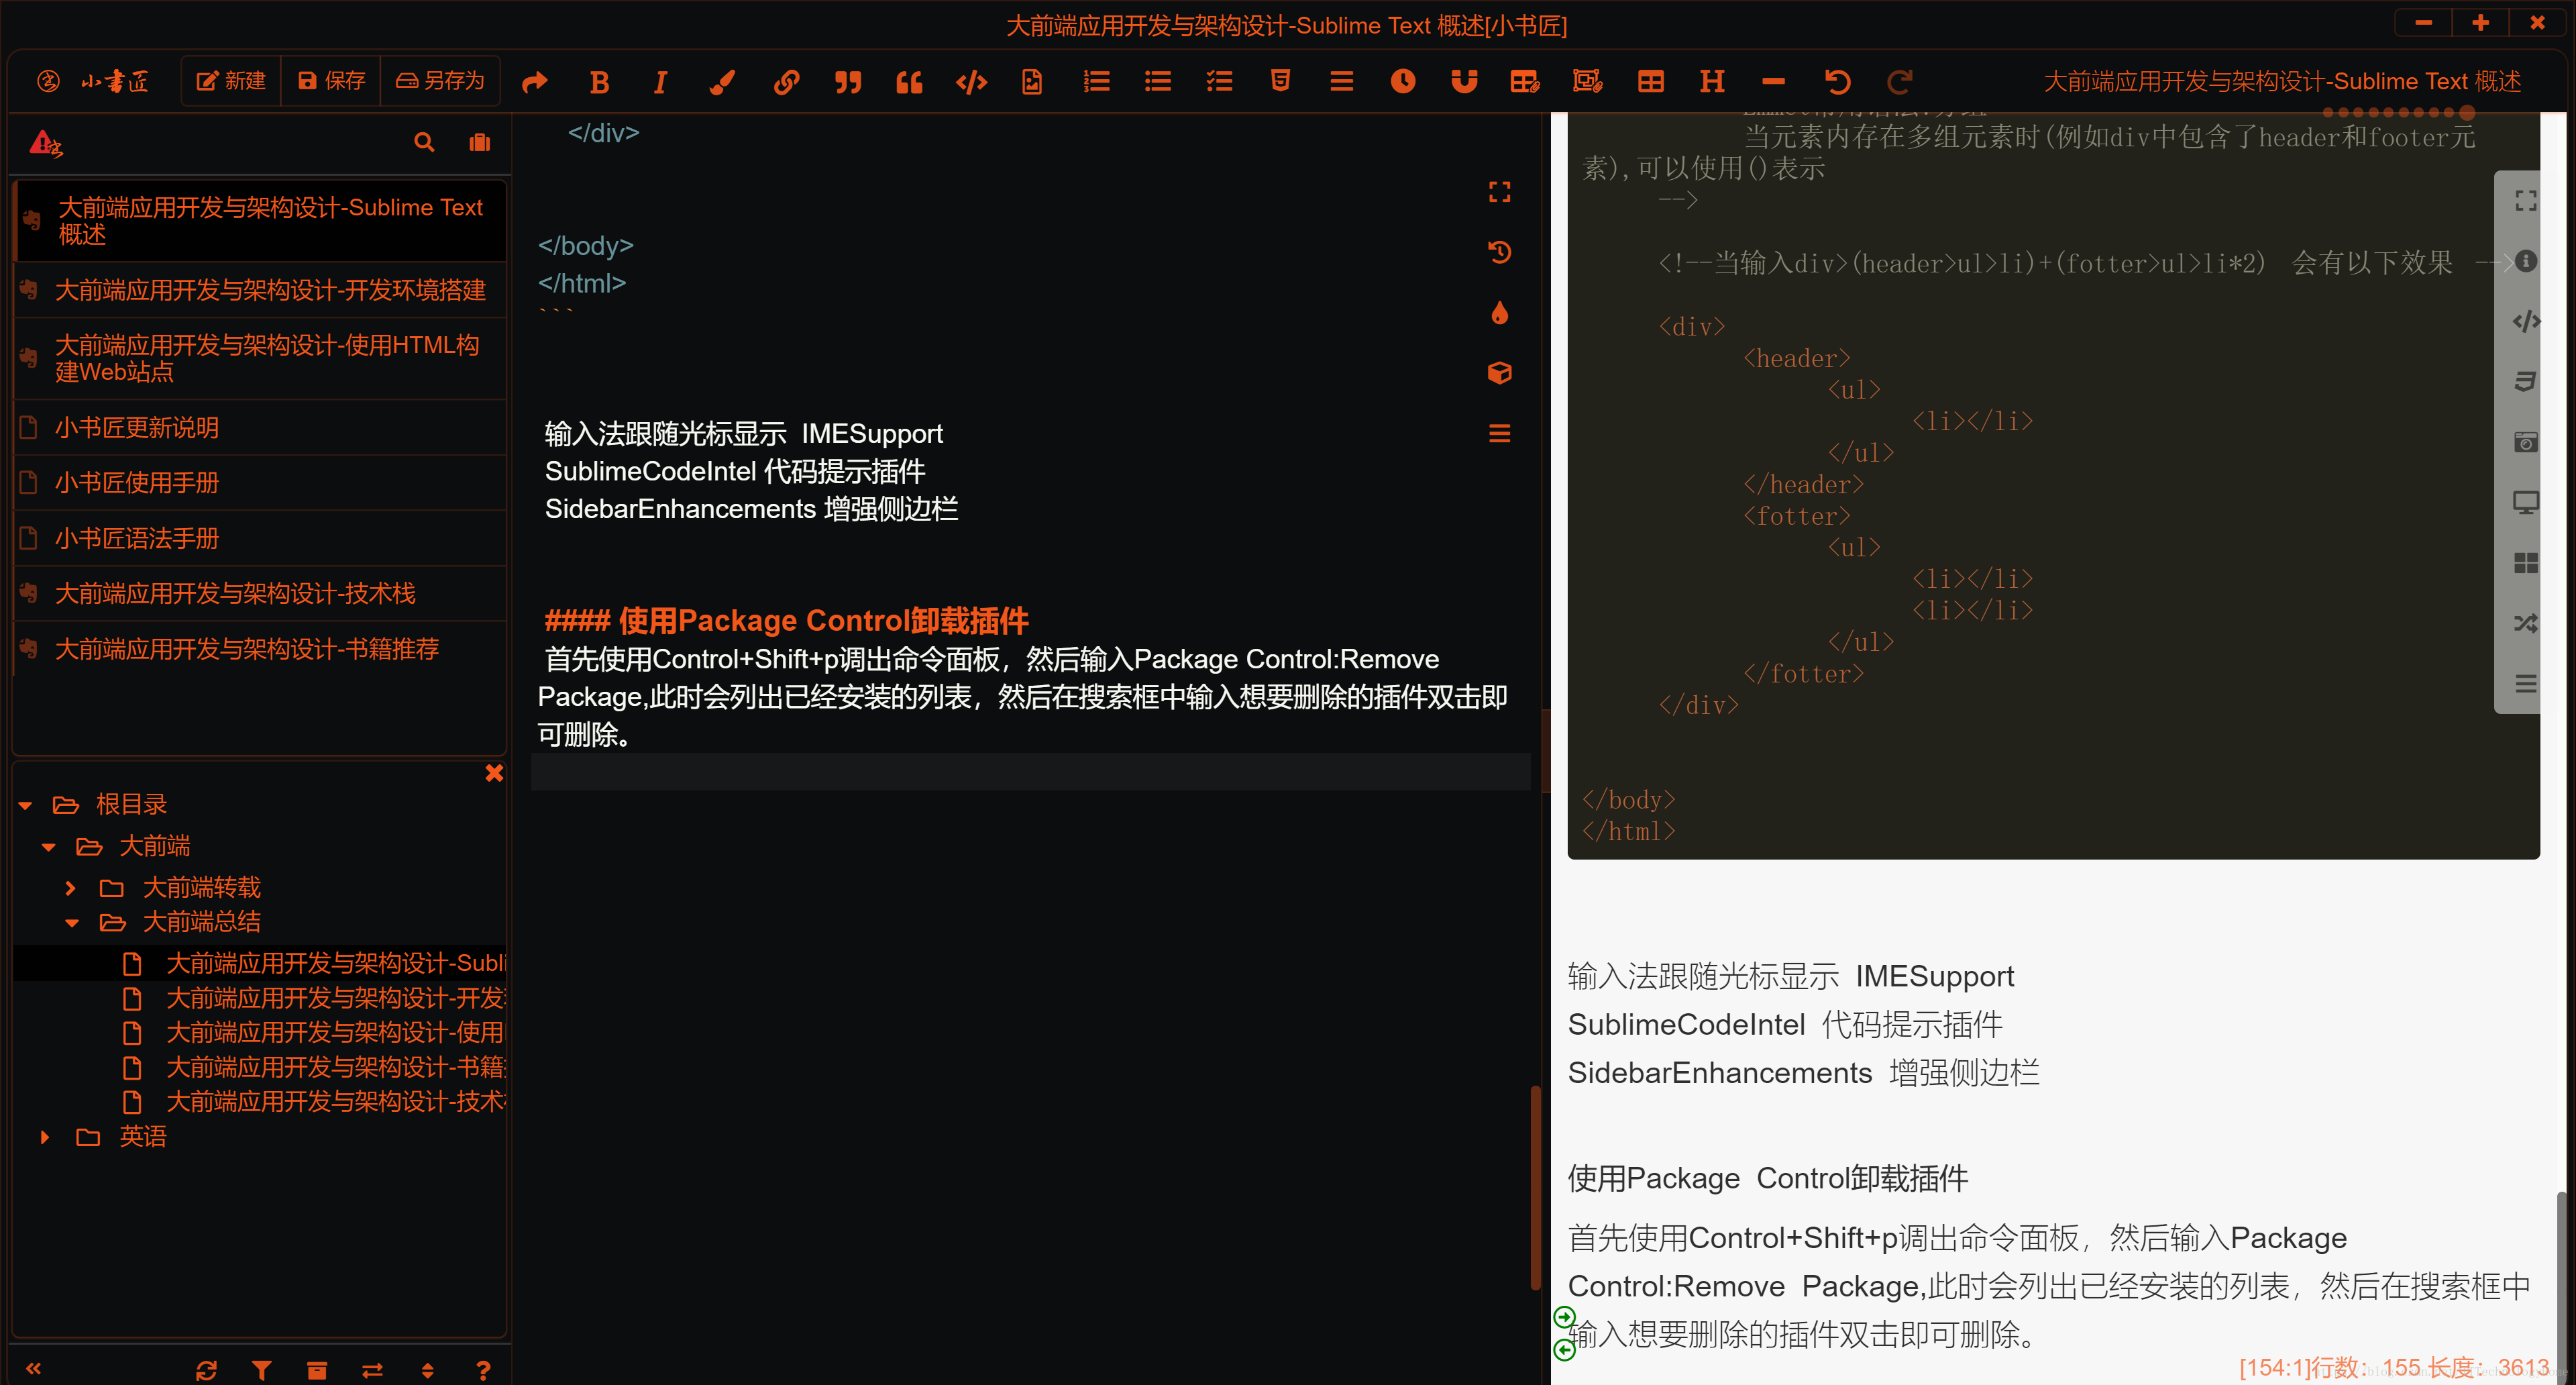Insert an ordered list
The height and width of the screenshot is (1385, 2576).
pyautogui.click(x=1096, y=82)
